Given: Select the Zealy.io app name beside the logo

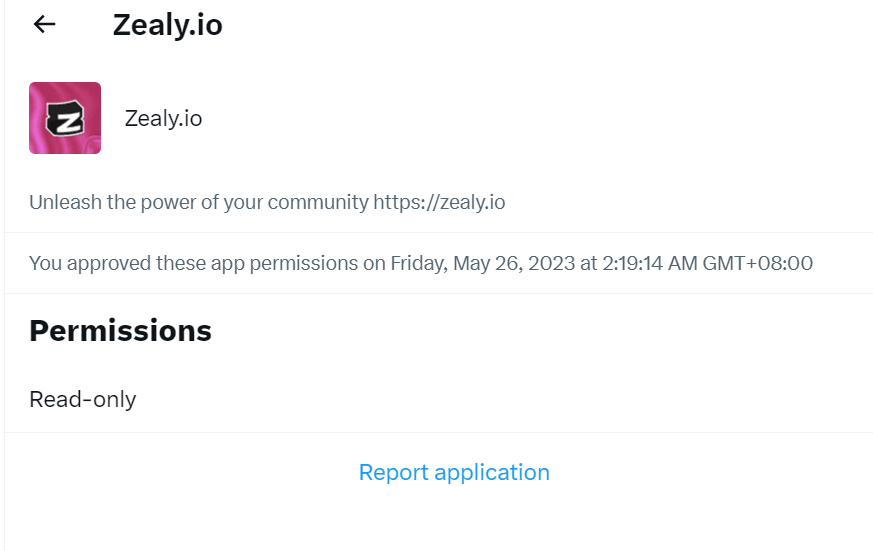Looking at the screenshot, I should pos(163,118).
